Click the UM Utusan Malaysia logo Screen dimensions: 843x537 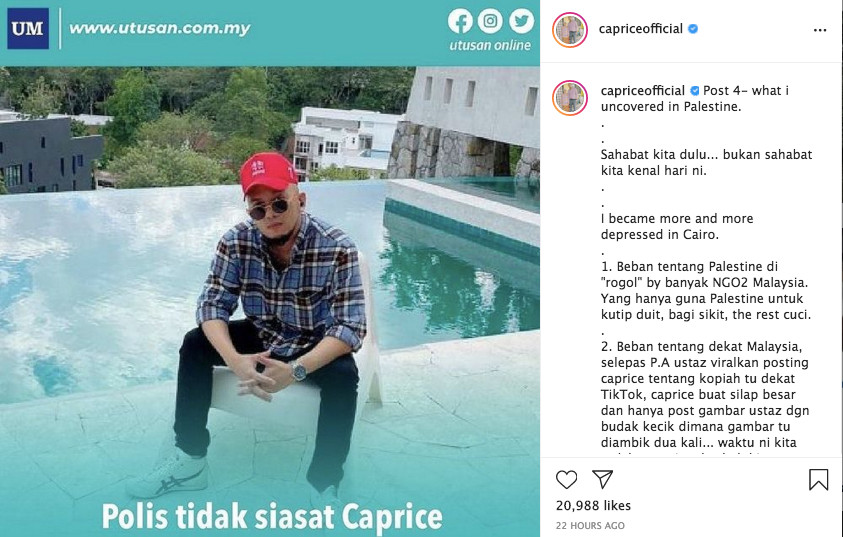pos(28,28)
